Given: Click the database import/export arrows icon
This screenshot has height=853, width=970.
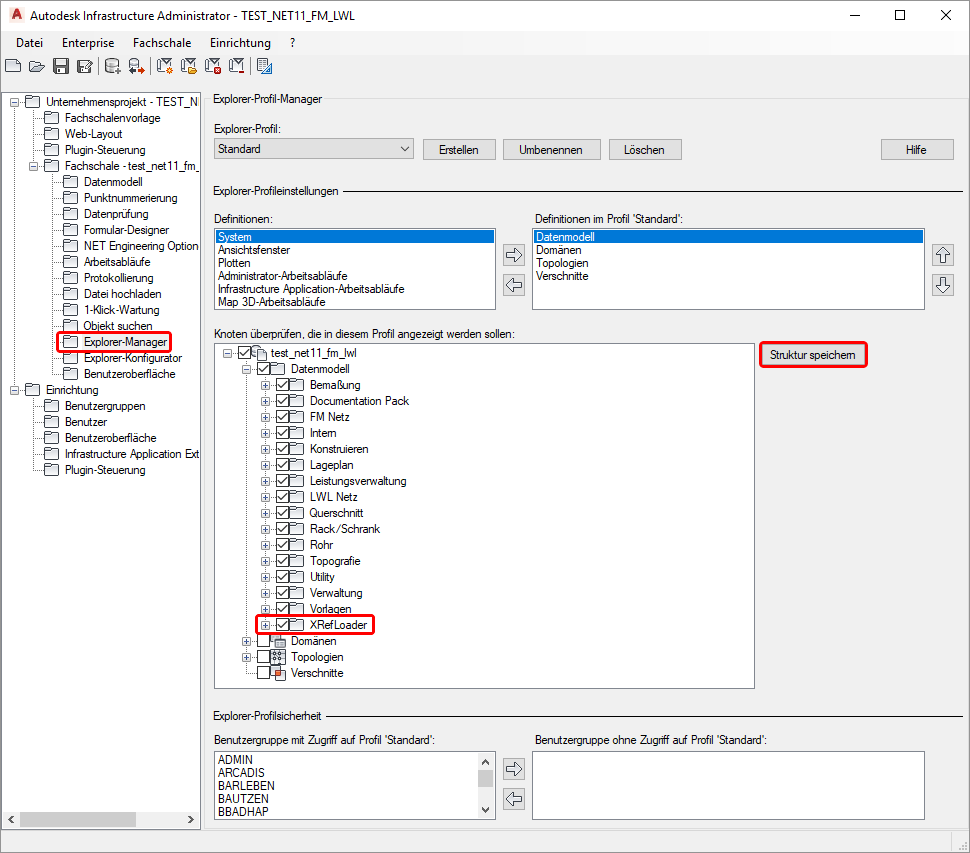Looking at the screenshot, I should tap(136, 66).
